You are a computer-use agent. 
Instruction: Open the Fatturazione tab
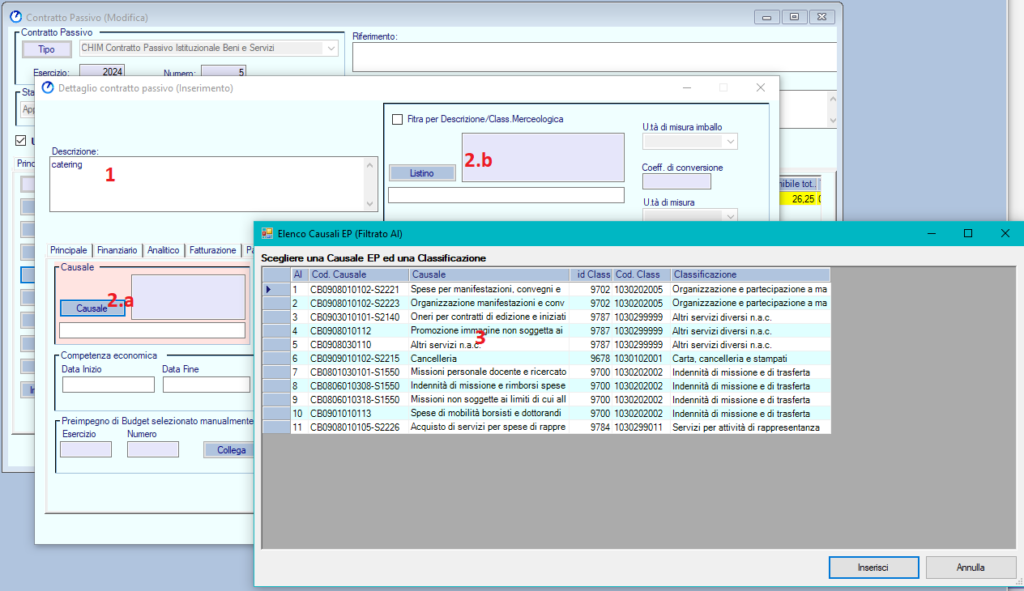coord(212,250)
